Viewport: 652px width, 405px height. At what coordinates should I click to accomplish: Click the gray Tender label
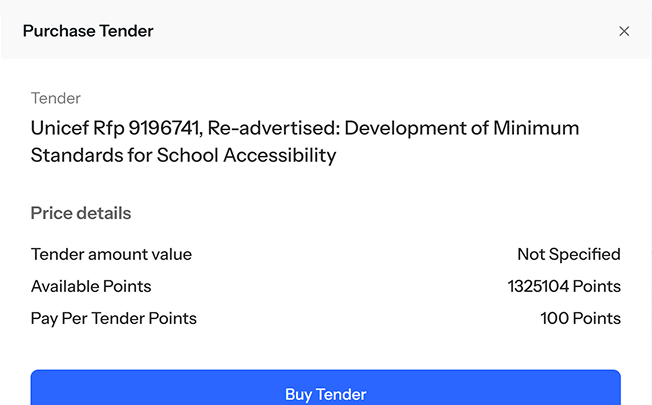pos(56,98)
